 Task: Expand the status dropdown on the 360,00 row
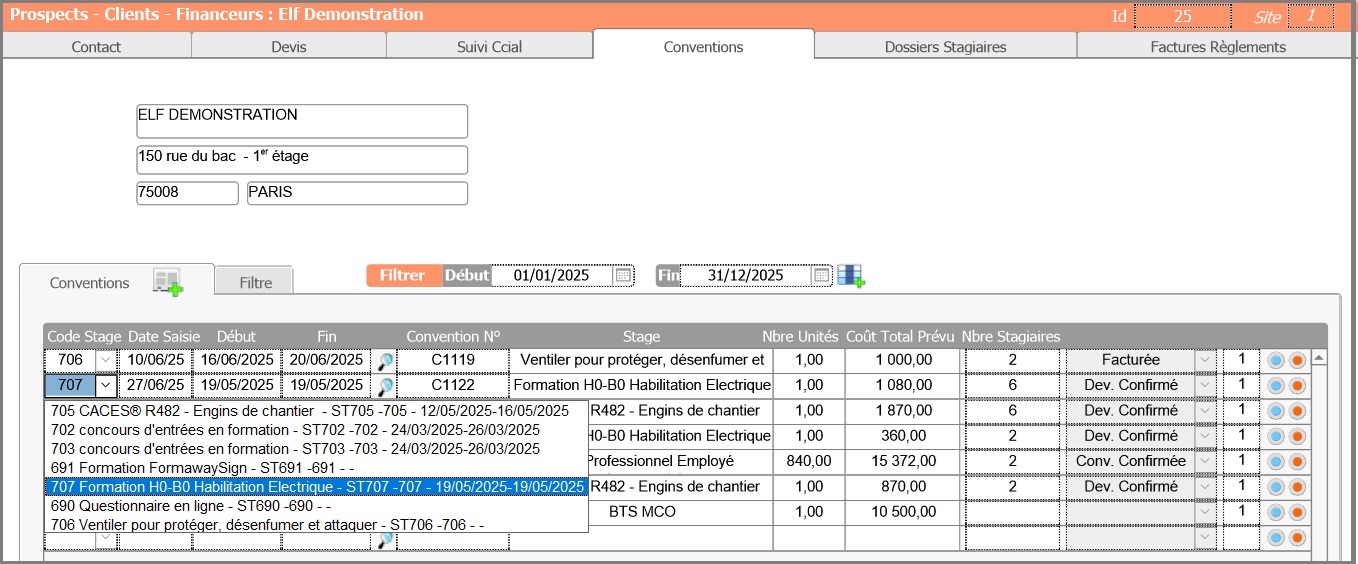(x=1205, y=436)
